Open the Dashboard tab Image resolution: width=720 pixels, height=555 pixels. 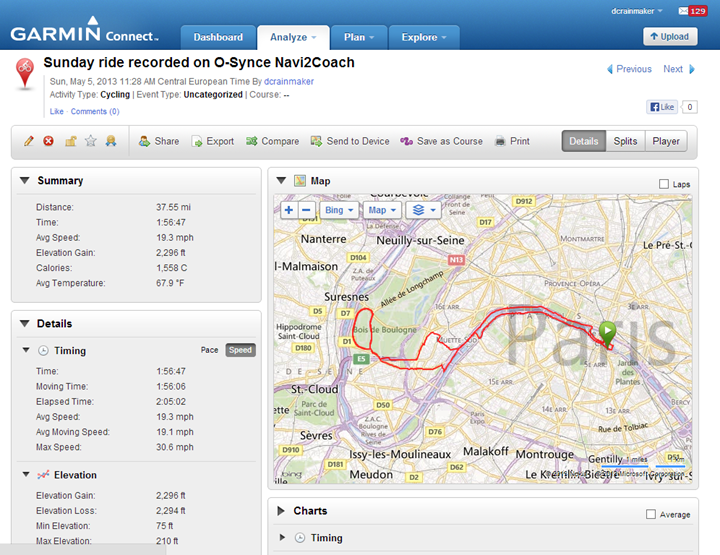(218, 37)
